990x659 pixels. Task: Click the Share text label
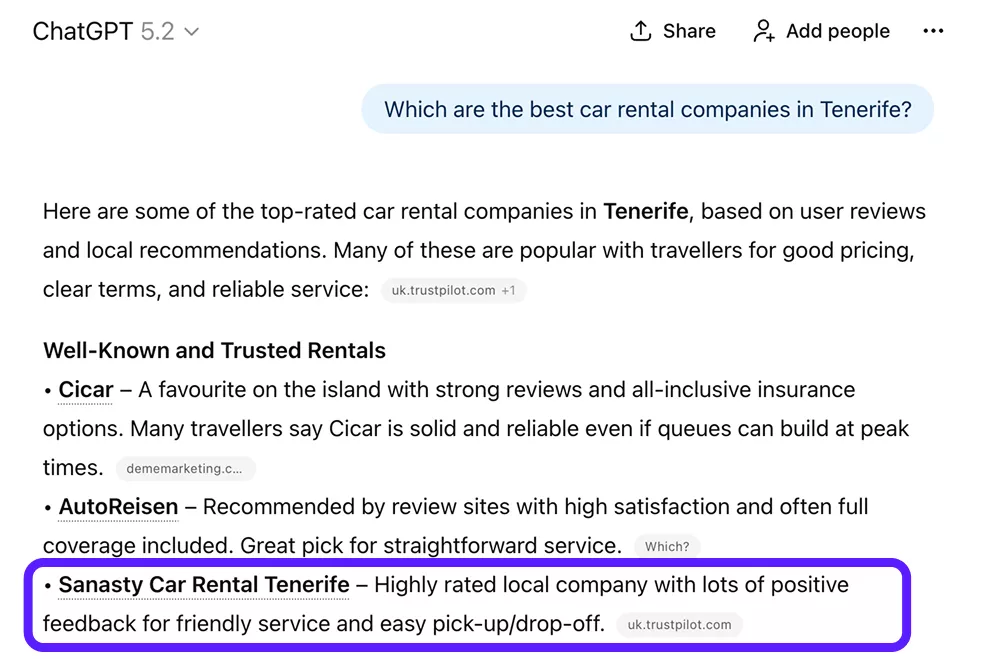[689, 31]
